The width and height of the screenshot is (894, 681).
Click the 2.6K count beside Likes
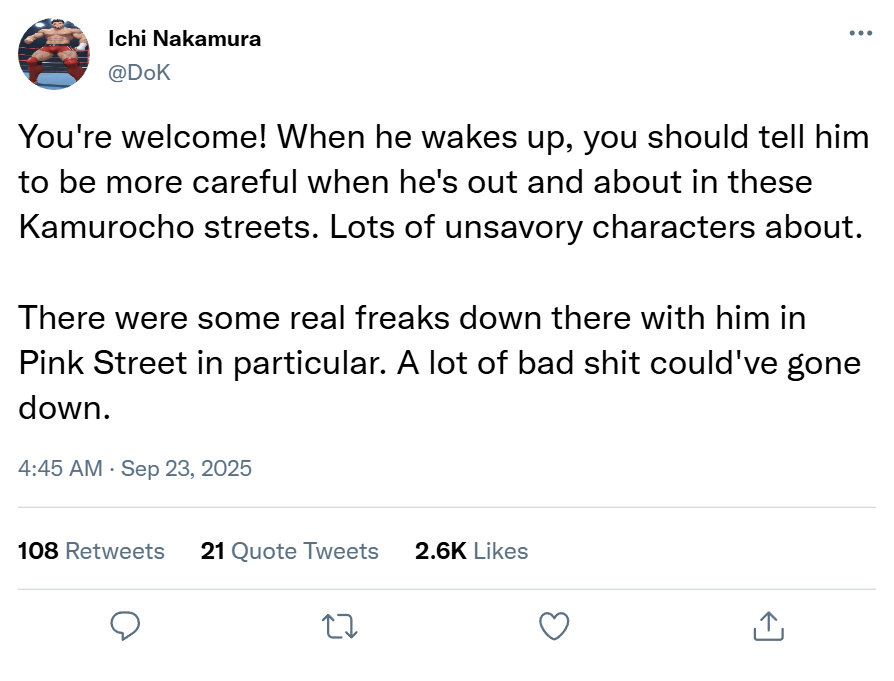click(x=440, y=550)
